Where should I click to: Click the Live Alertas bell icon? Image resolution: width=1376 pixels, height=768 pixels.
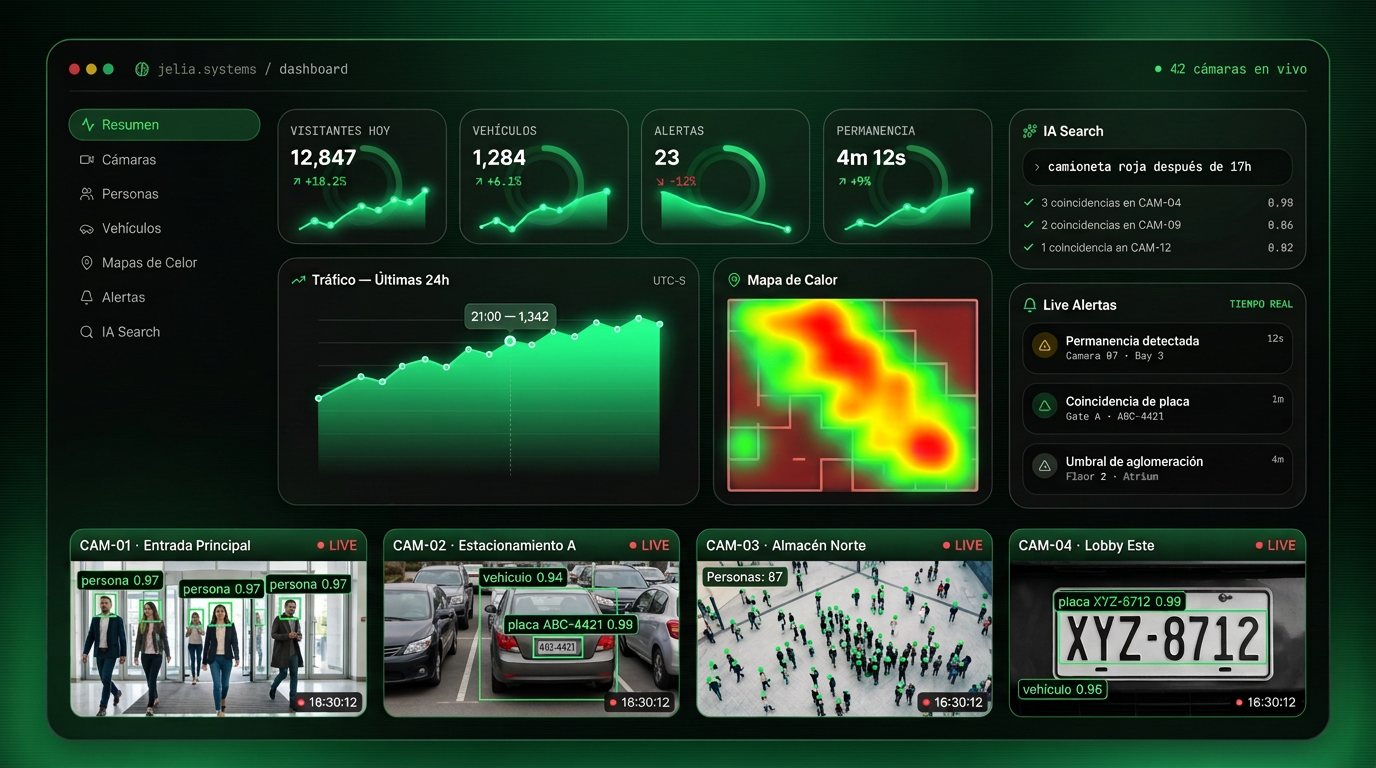point(1030,305)
